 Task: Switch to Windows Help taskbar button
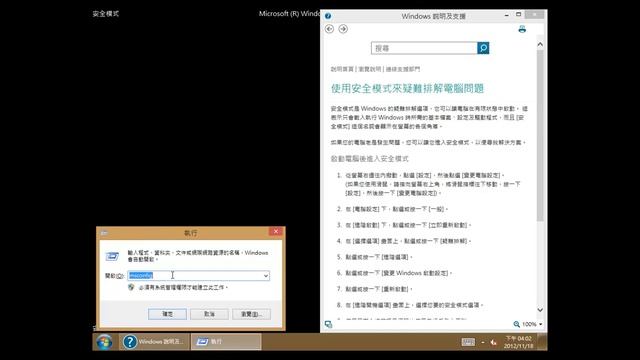[154, 342]
